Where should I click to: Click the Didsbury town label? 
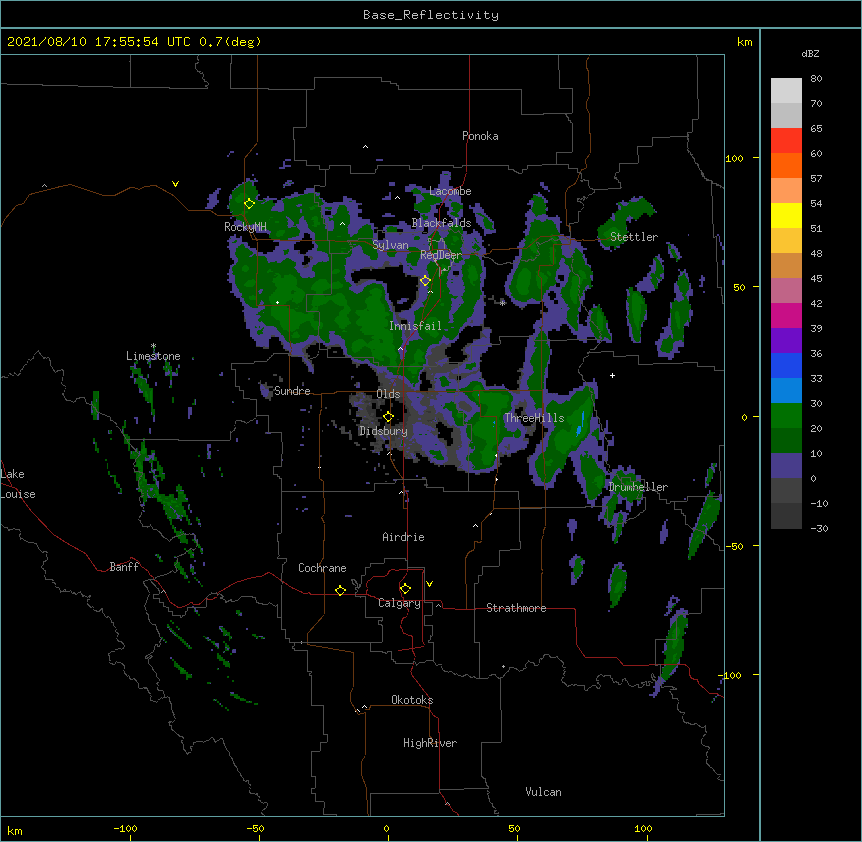point(383,431)
